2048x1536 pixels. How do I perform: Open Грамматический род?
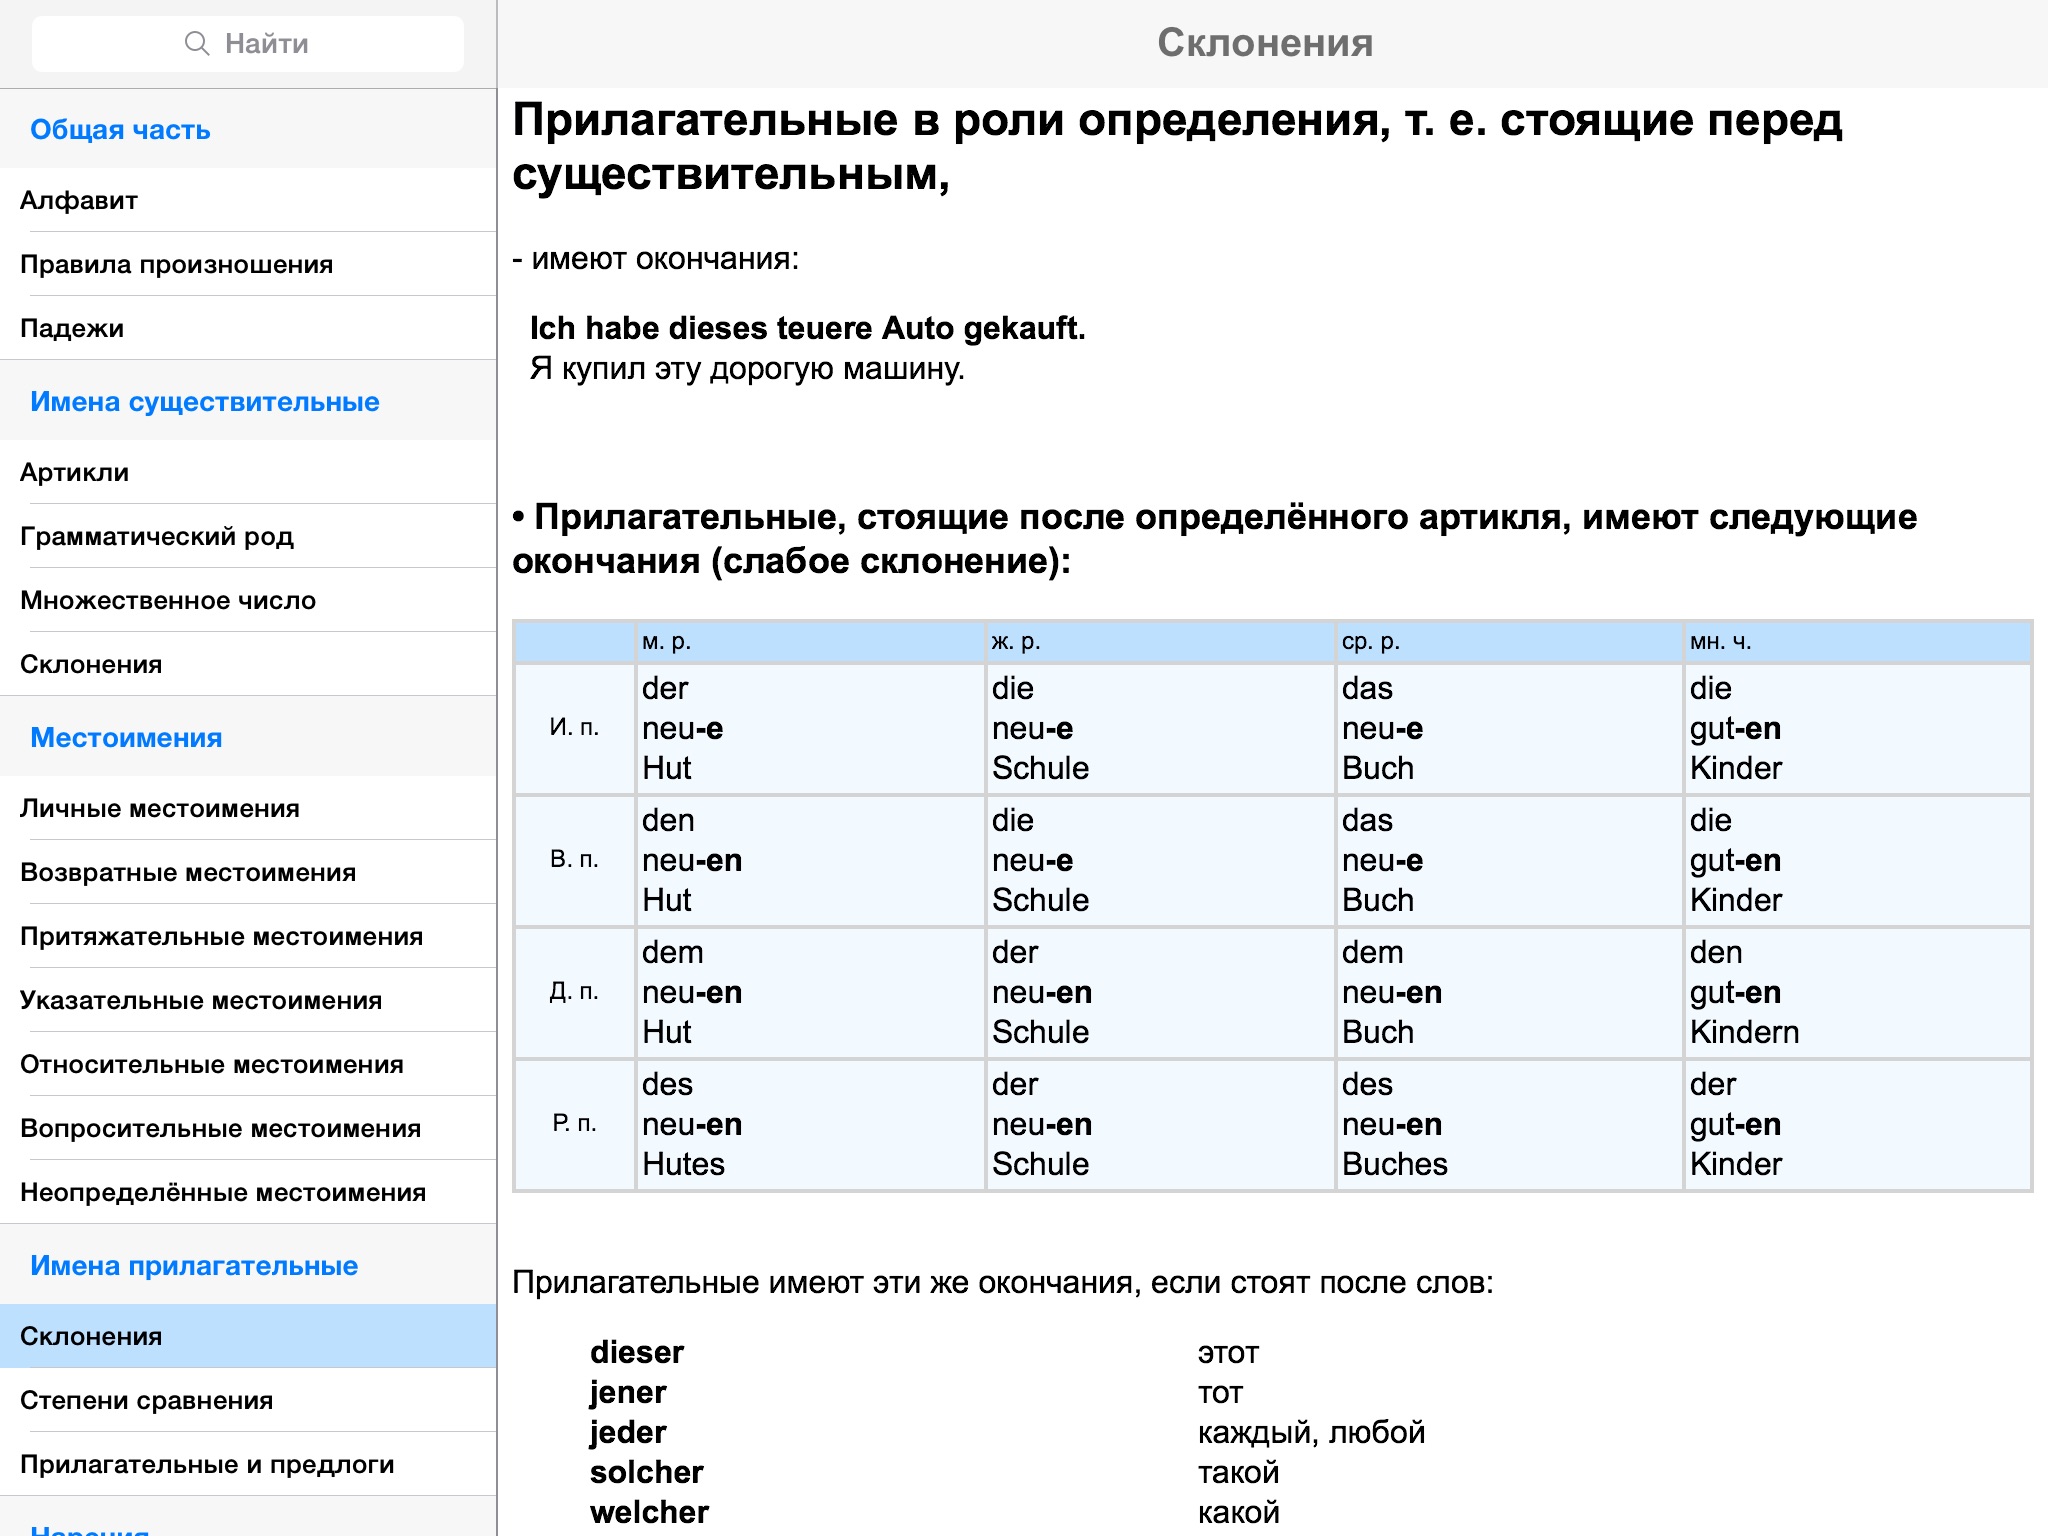(x=248, y=536)
